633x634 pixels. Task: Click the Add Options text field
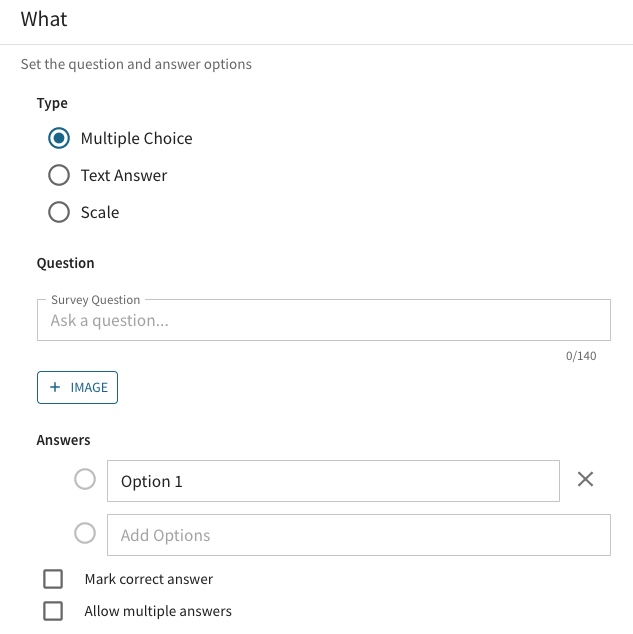coord(358,535)
